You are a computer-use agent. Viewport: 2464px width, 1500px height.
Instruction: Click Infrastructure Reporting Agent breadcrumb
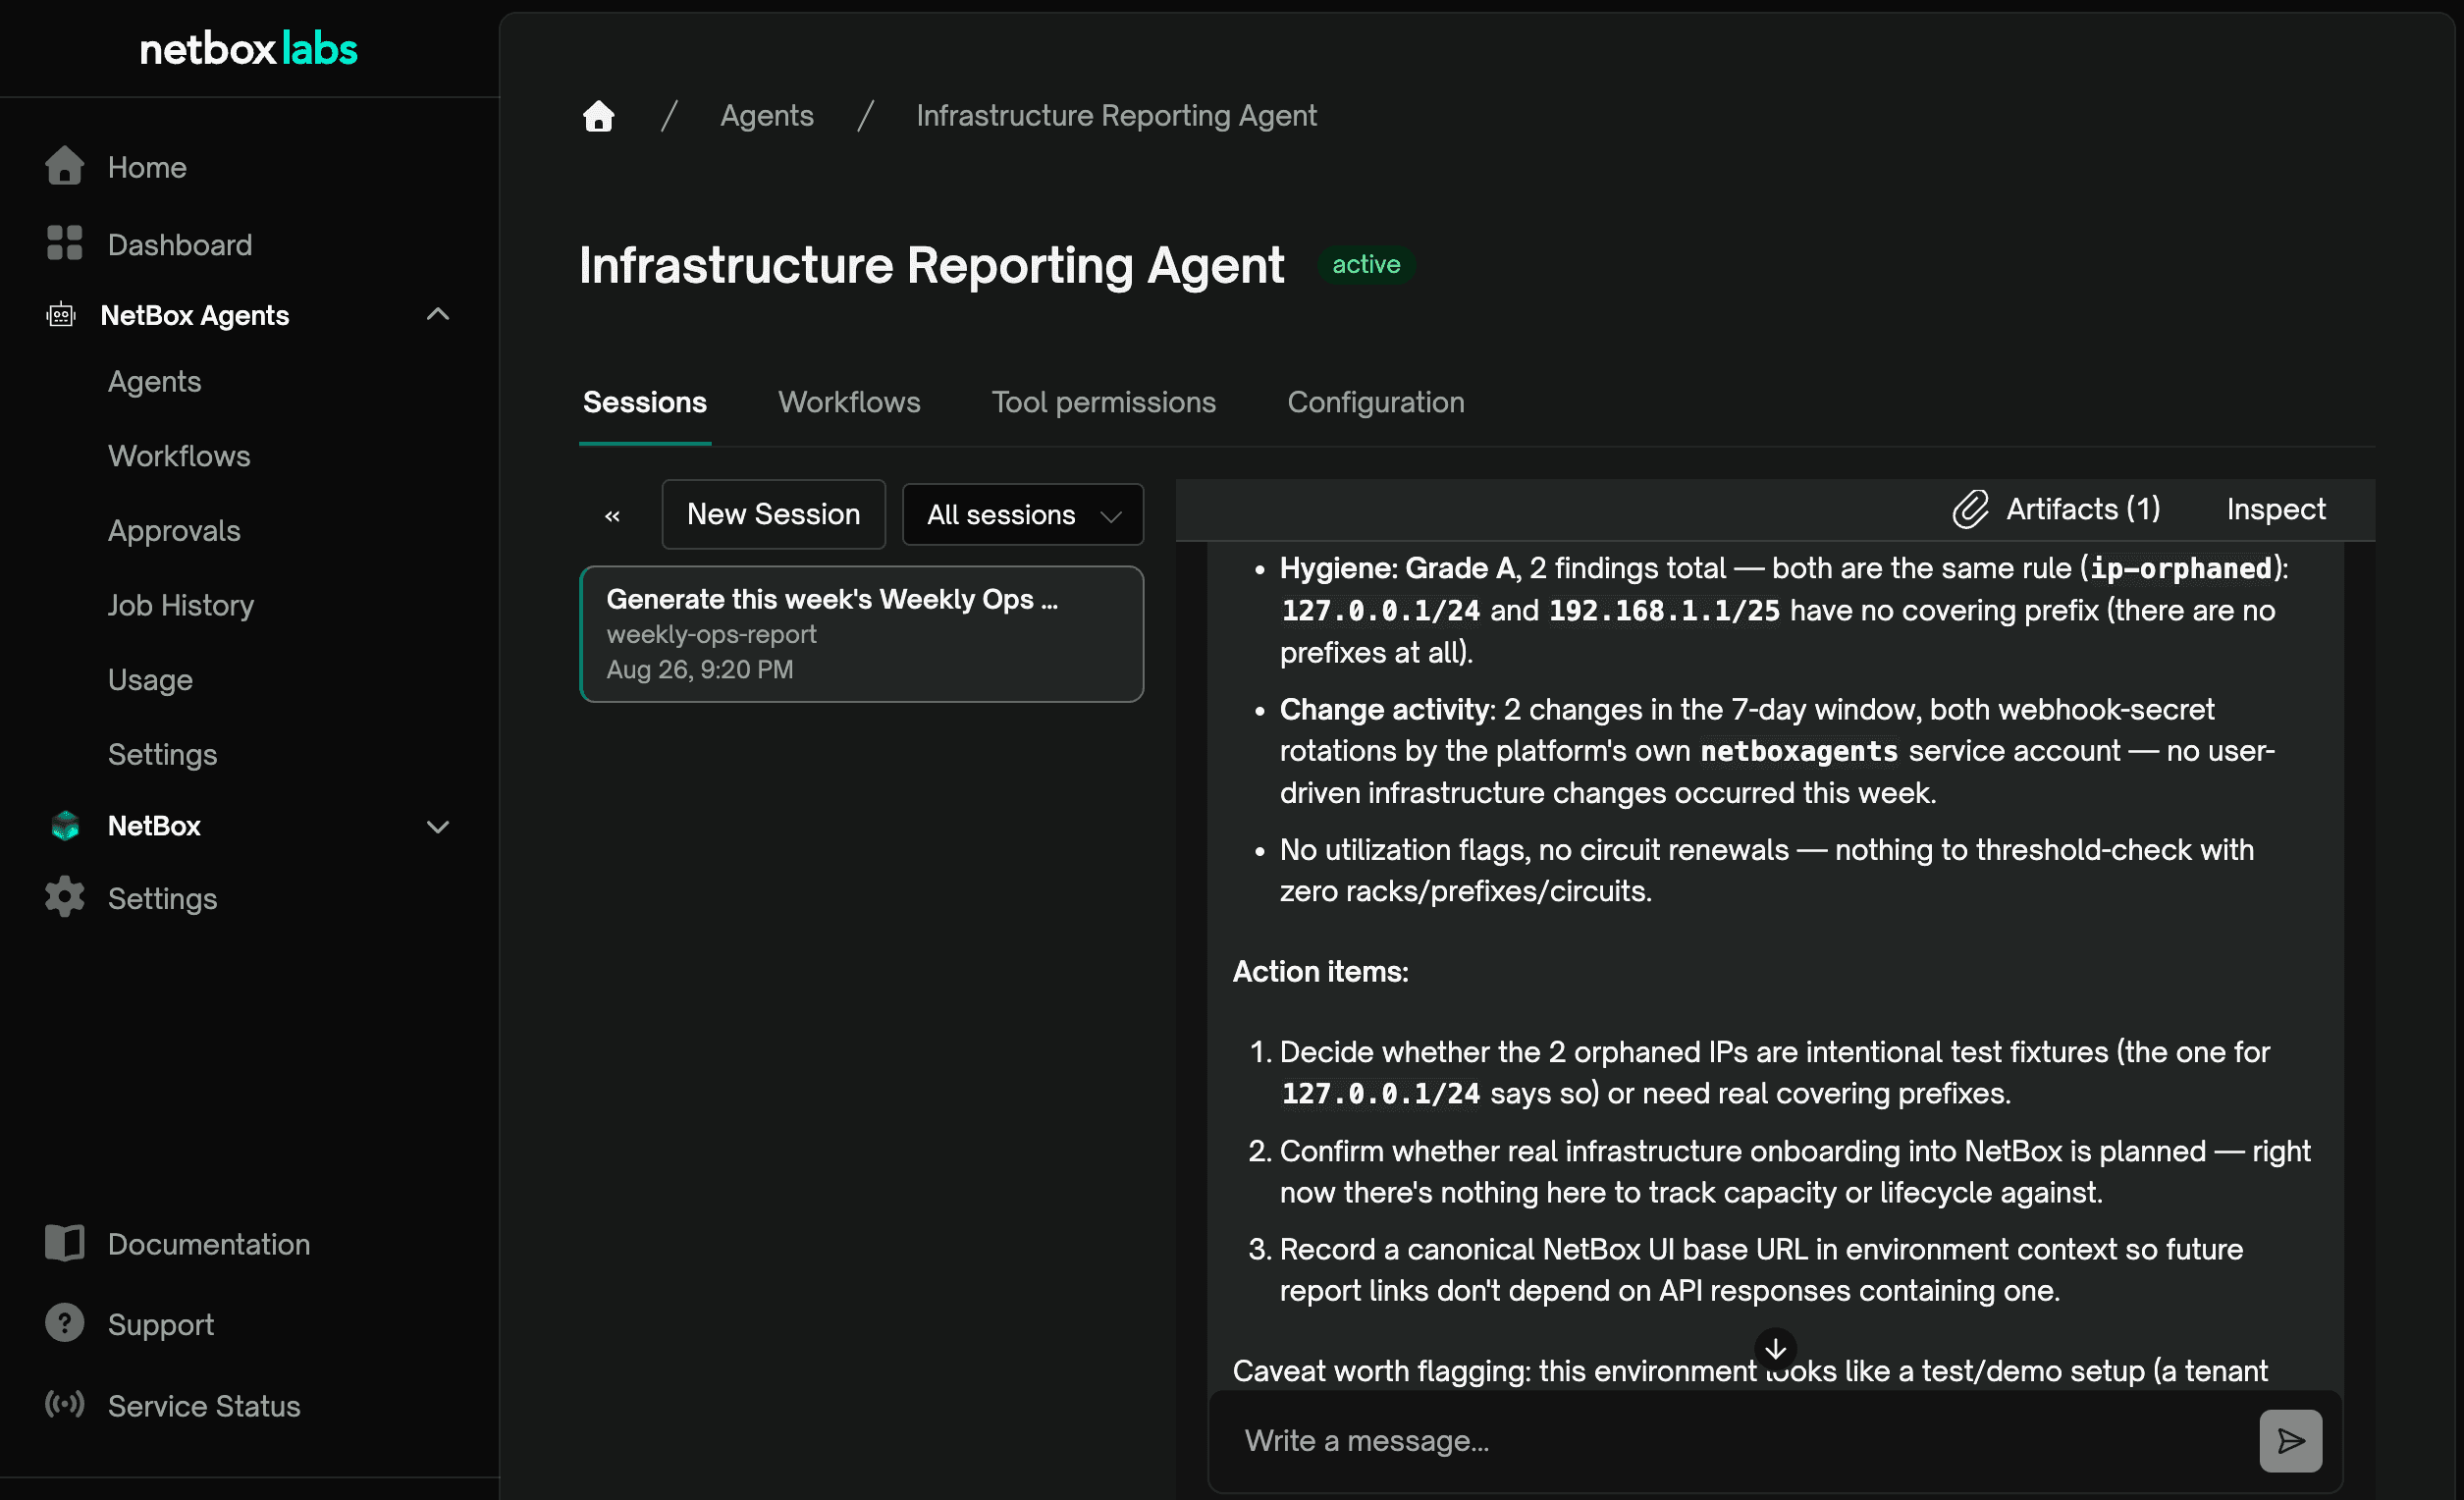point(1116,116)
